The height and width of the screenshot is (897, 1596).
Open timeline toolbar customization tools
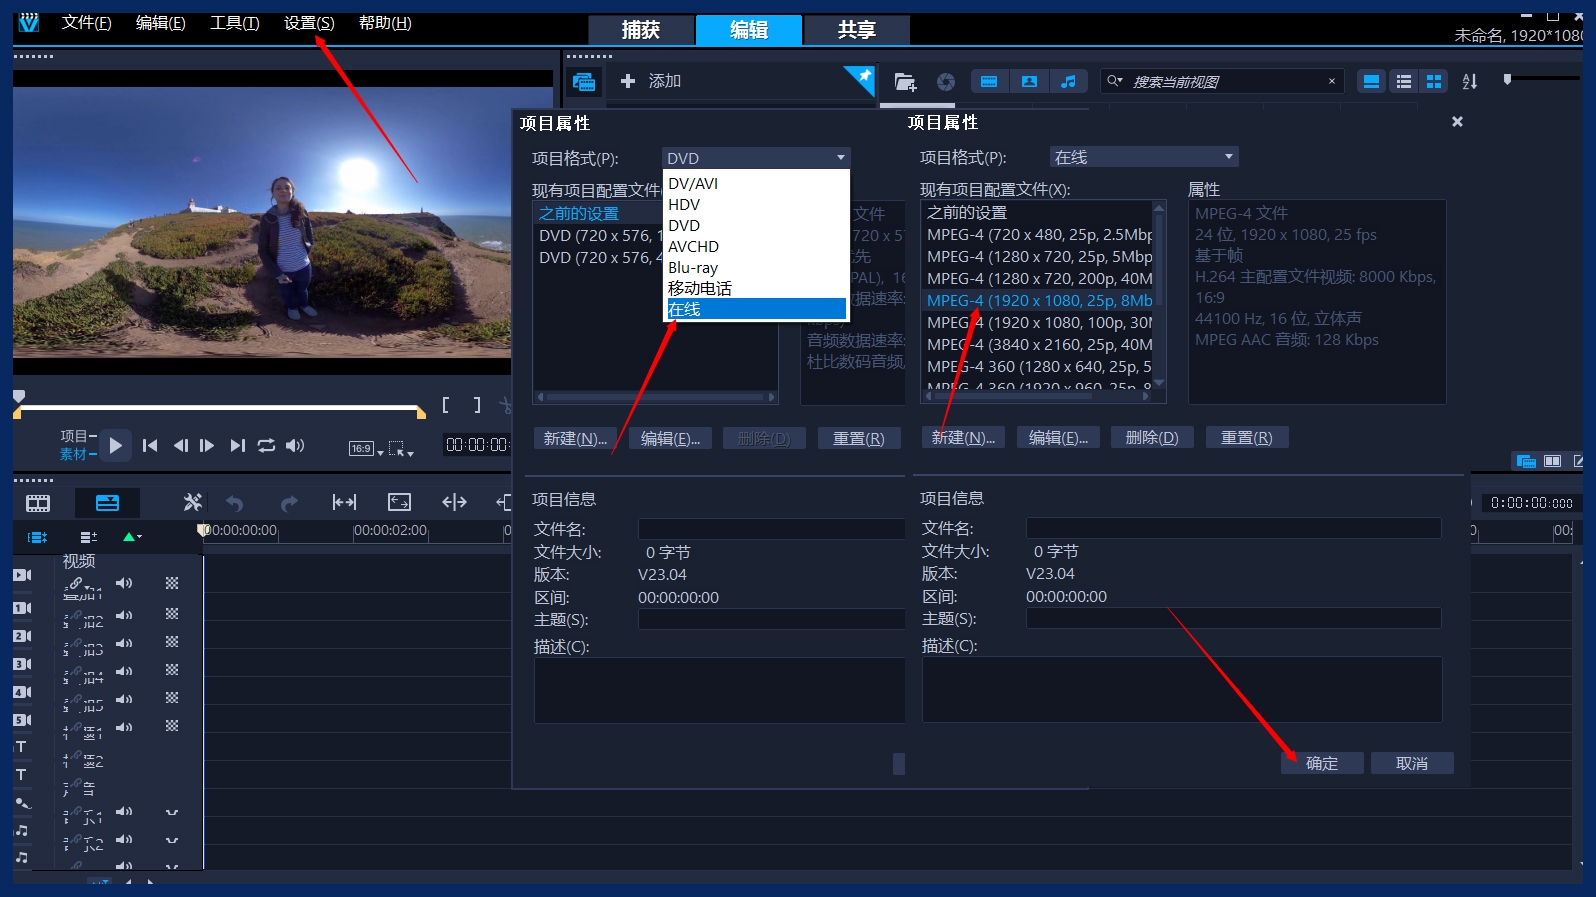click(193, 502)
